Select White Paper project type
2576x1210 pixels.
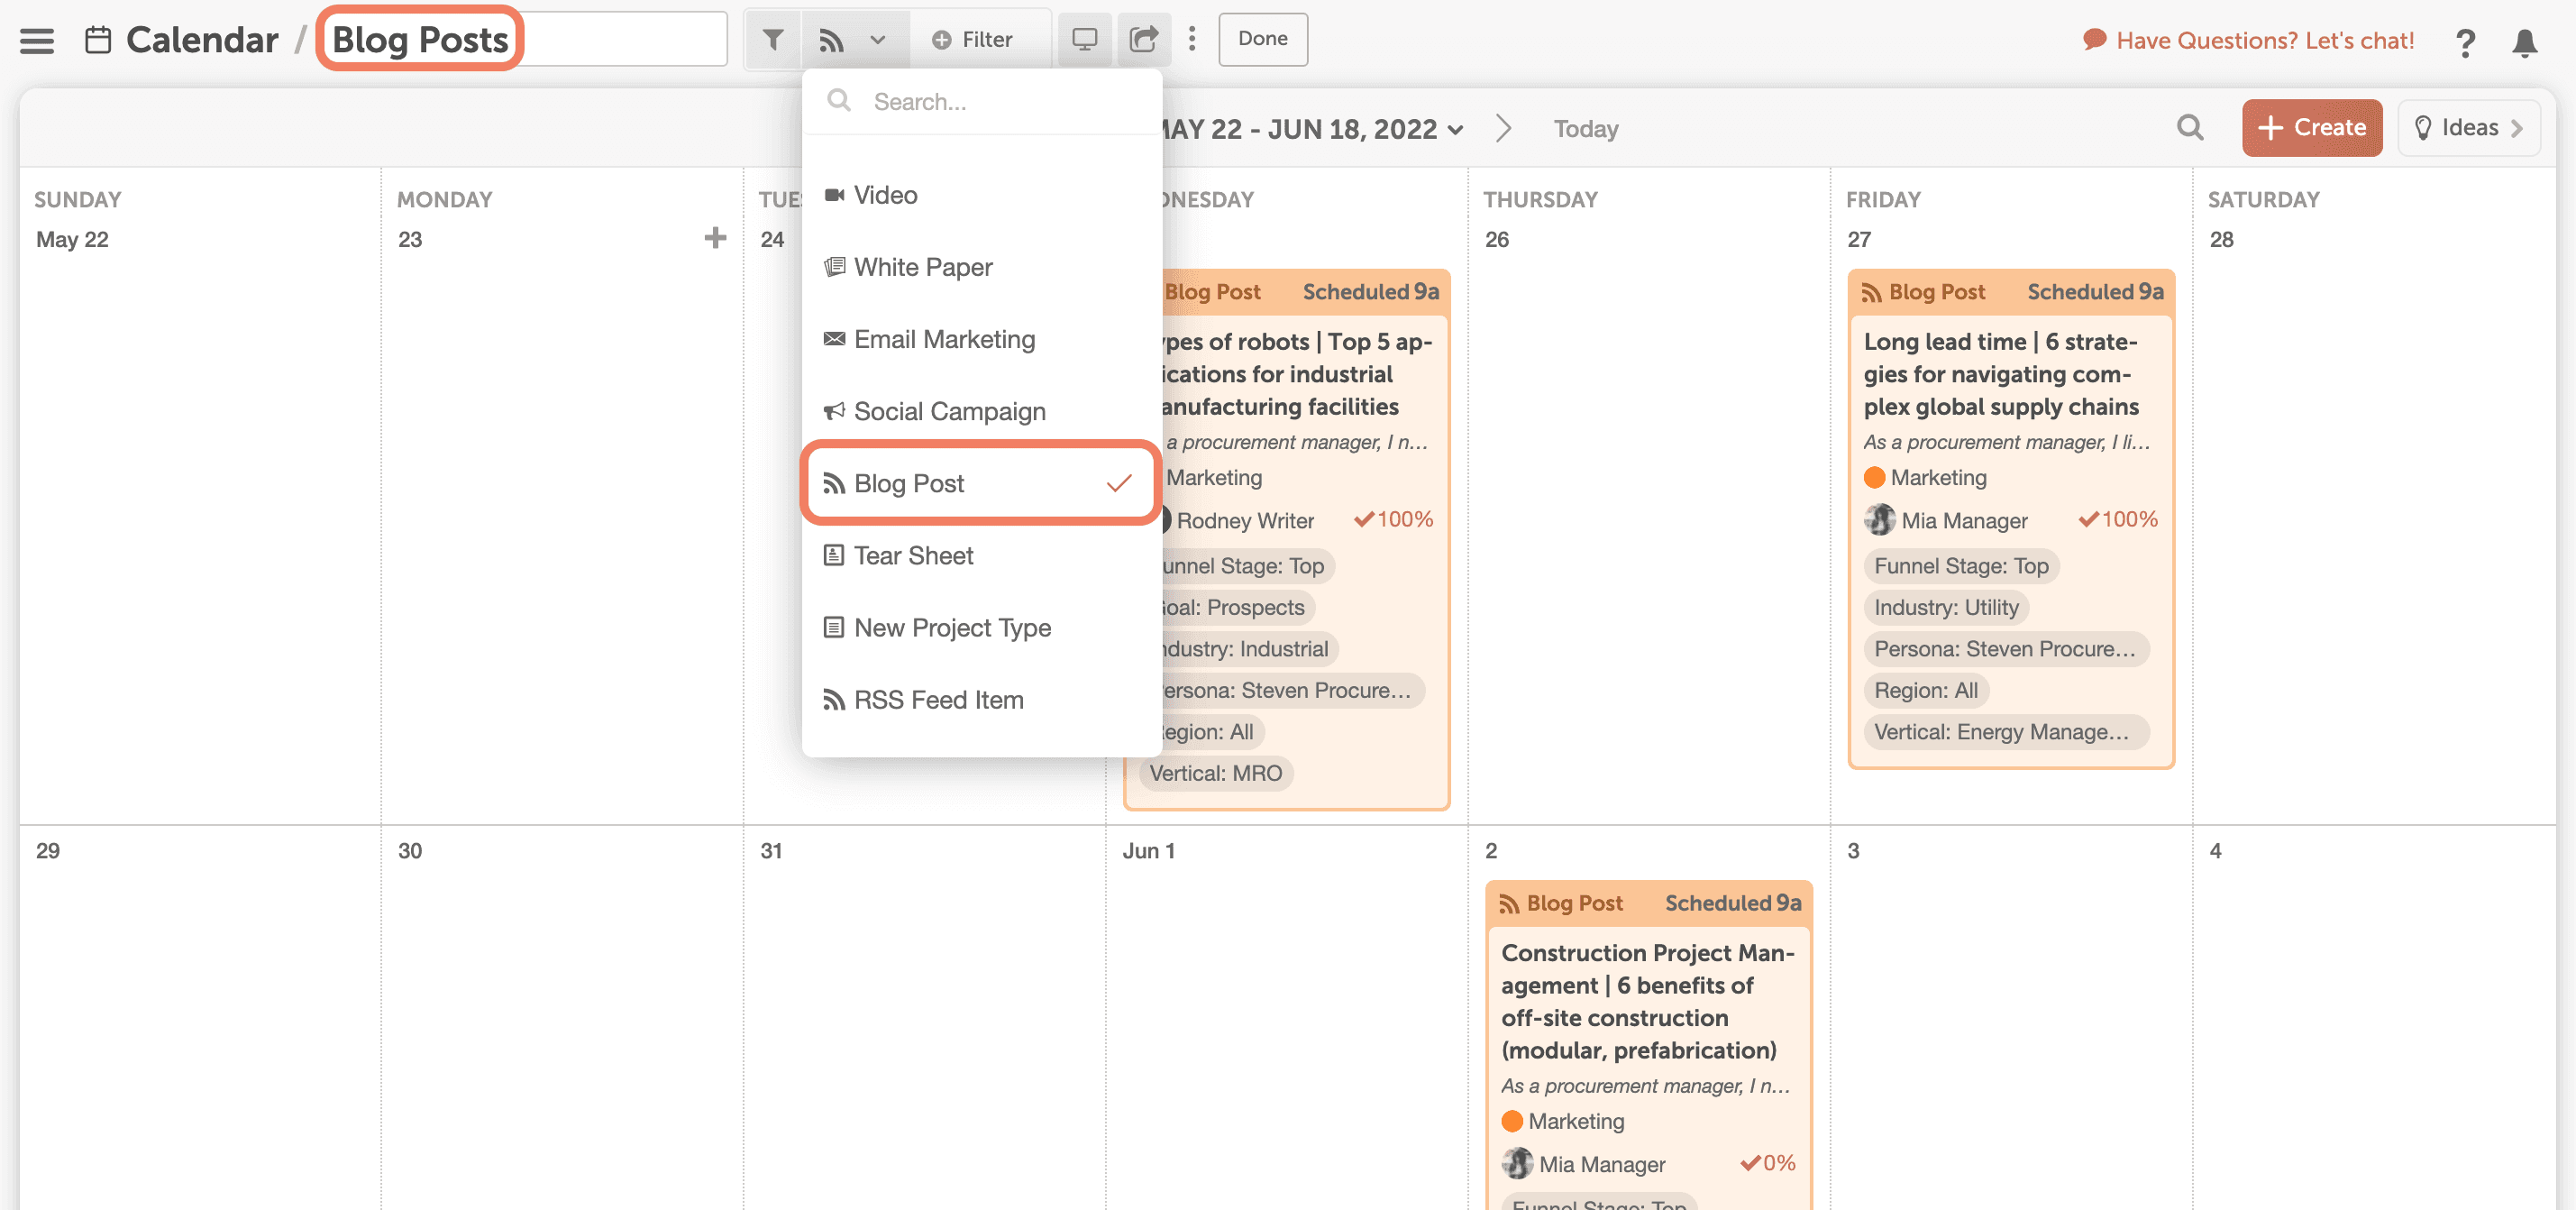(x=982, y=267)
